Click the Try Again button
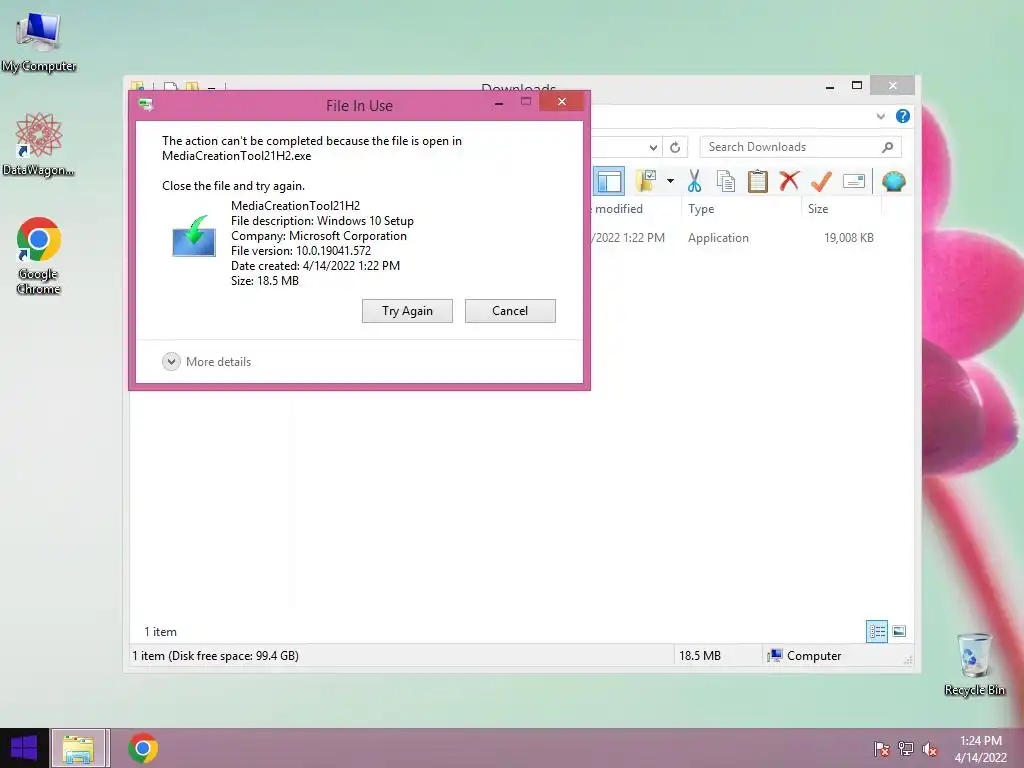Image resolution: width=1024 pixels, height=768 pixels. (407, 311)
